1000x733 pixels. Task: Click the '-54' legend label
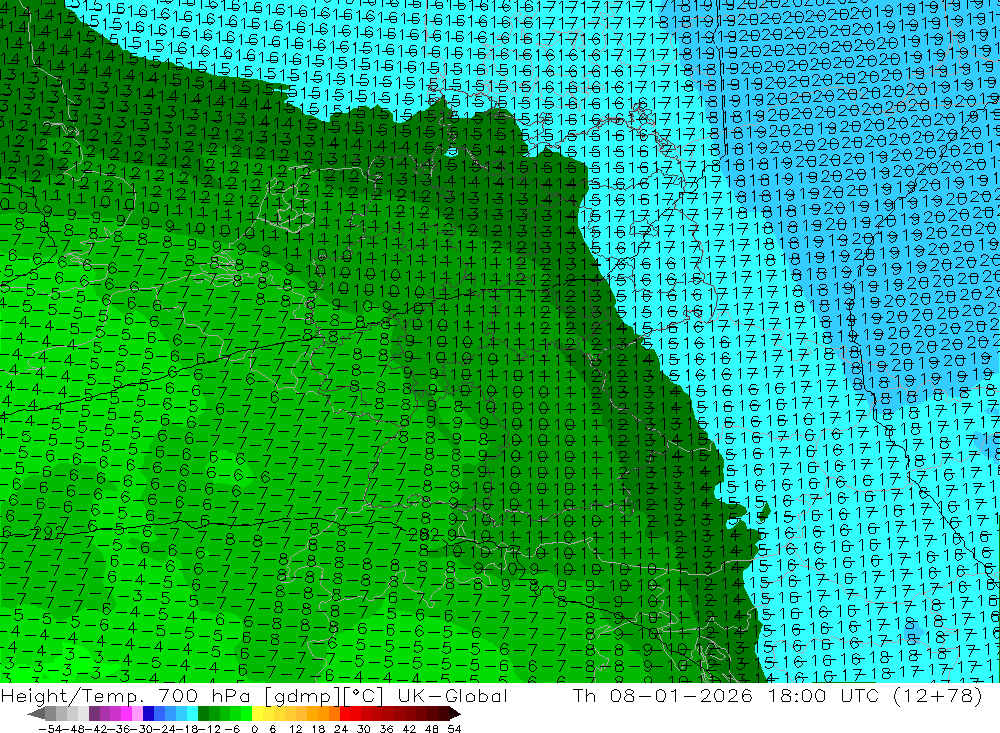coord(50,729)
